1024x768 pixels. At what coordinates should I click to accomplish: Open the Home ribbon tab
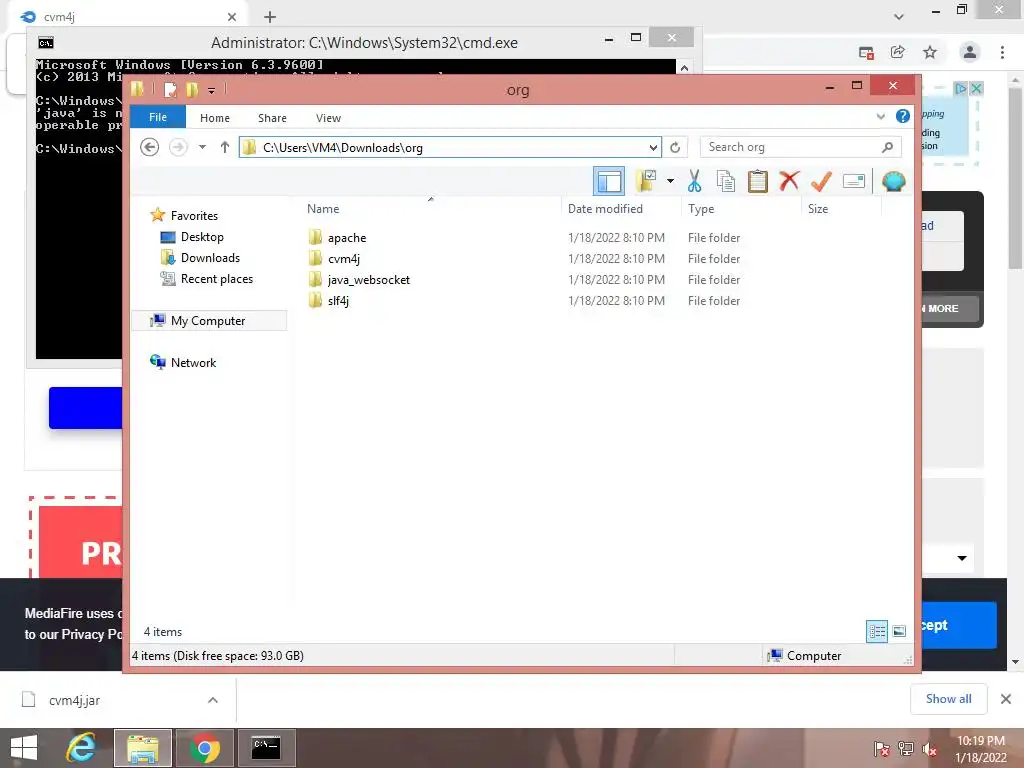pos(215,118)
